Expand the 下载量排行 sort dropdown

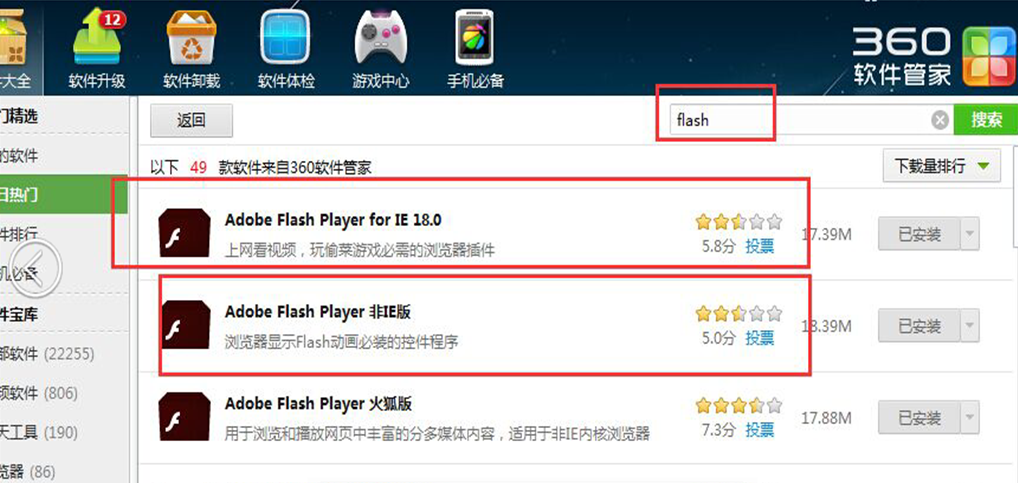[x=941, y=166]
